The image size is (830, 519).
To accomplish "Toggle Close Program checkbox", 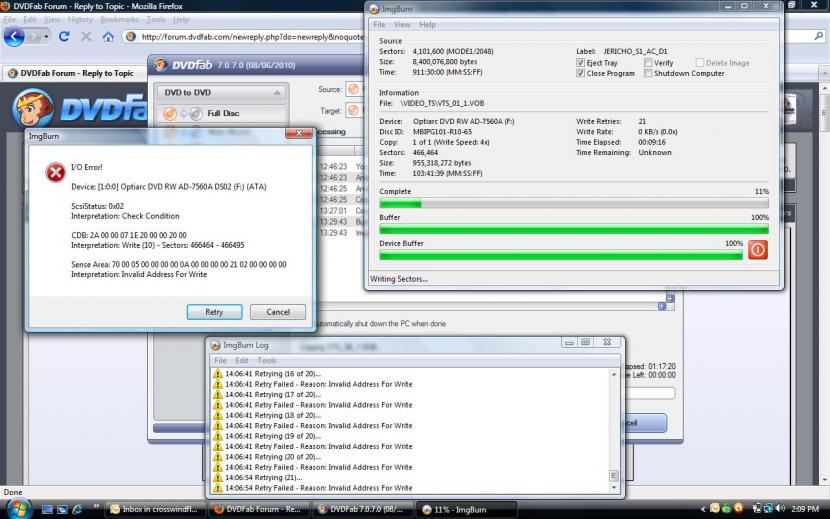I will pyautogui.click(x=580, y=73).
